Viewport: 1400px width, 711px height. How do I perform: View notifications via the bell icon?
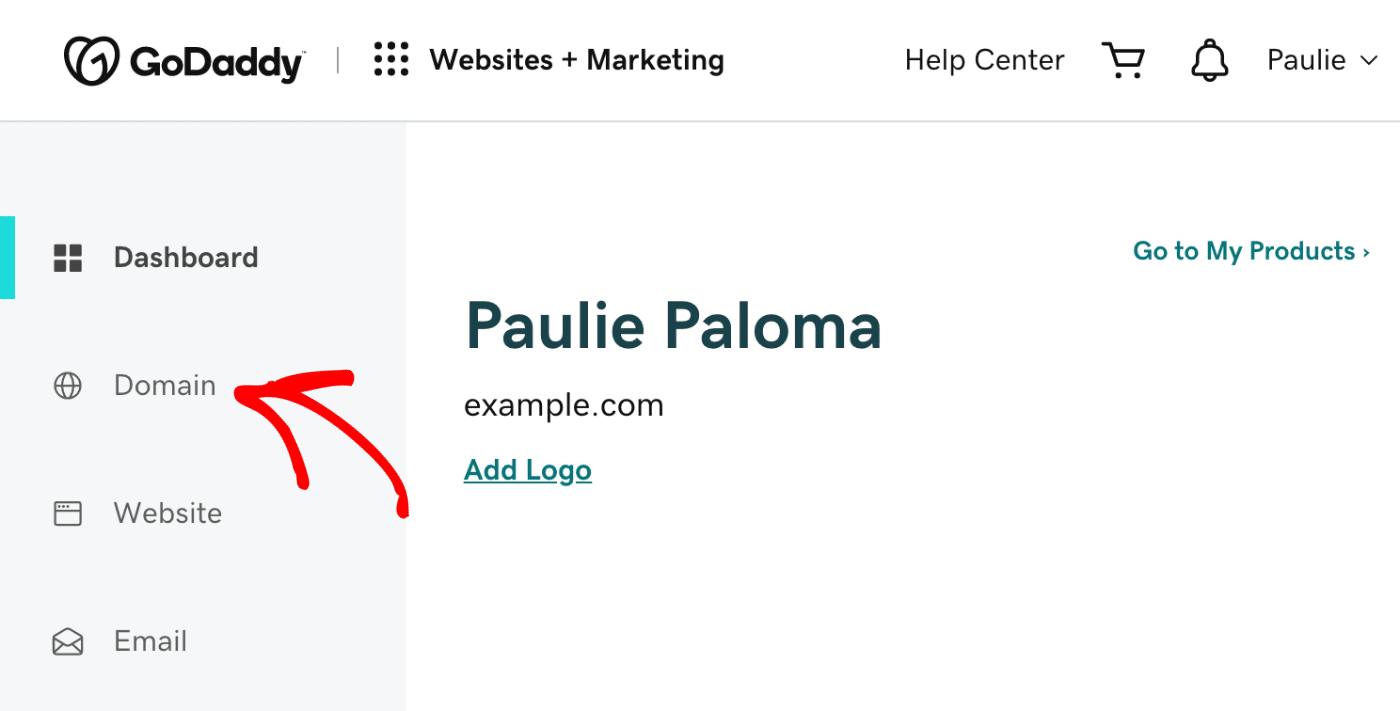(1209, 59)
